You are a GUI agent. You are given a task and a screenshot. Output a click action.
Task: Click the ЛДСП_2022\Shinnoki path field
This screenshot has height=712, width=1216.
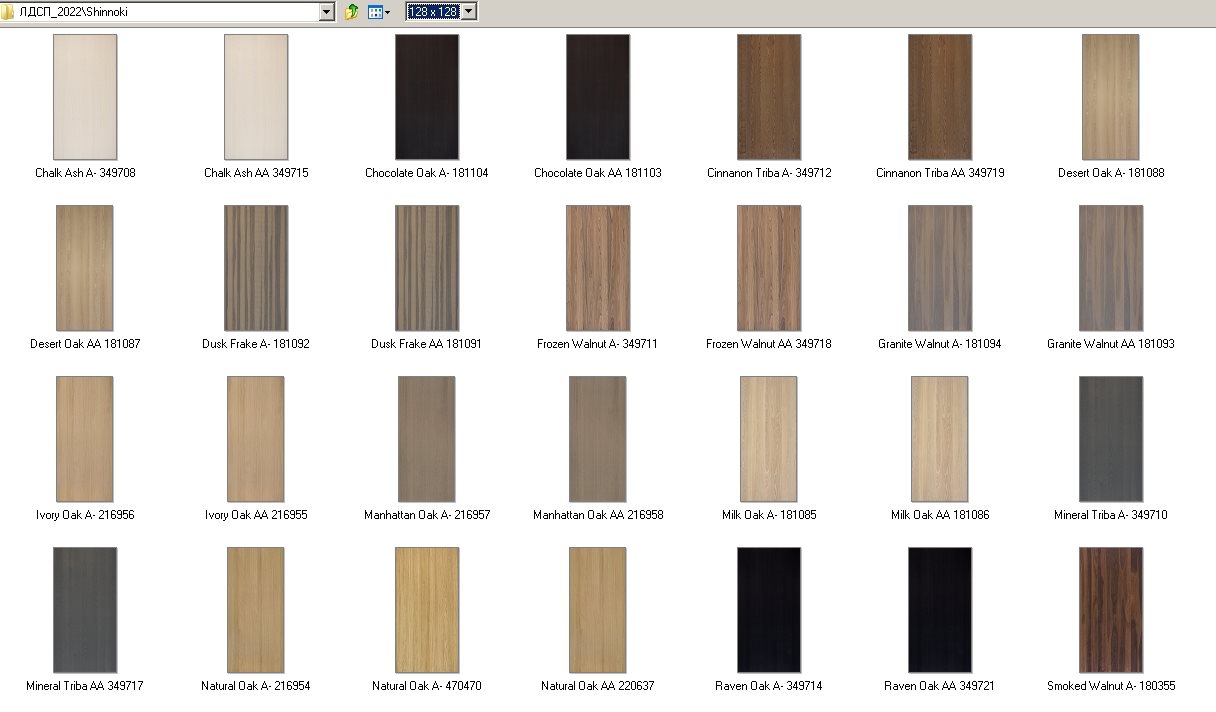(x=167, y=12)
